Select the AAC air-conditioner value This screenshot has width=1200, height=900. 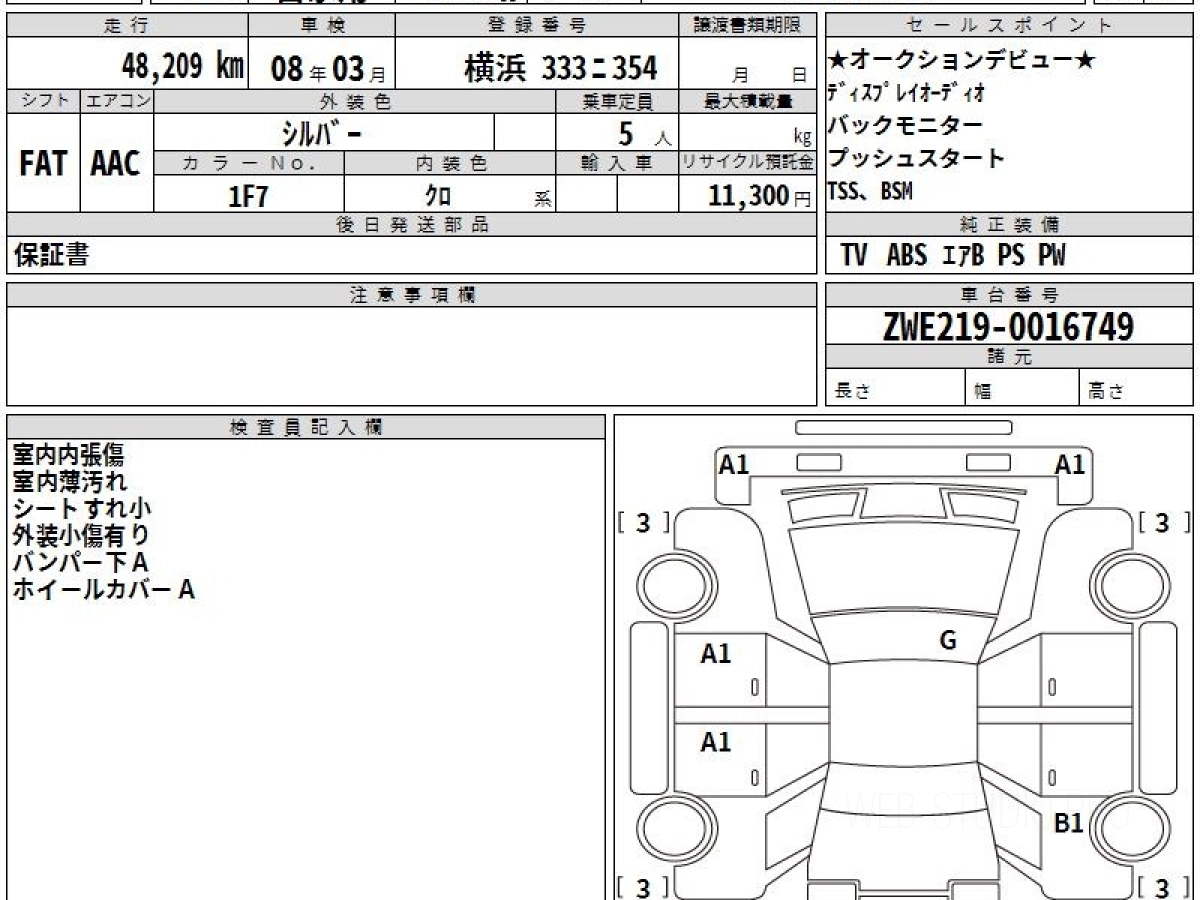(x=116, y=164)
